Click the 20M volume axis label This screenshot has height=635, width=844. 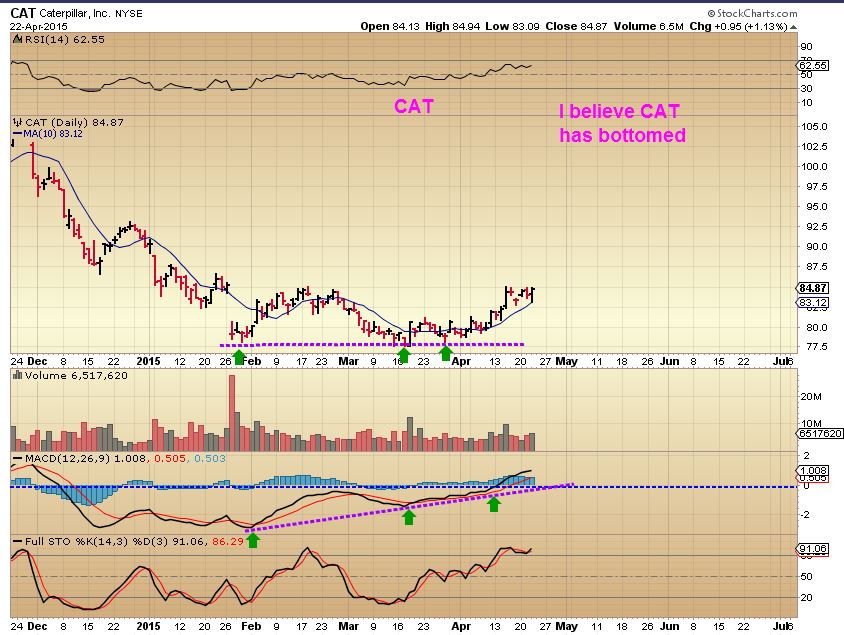(x=811, y=397)
